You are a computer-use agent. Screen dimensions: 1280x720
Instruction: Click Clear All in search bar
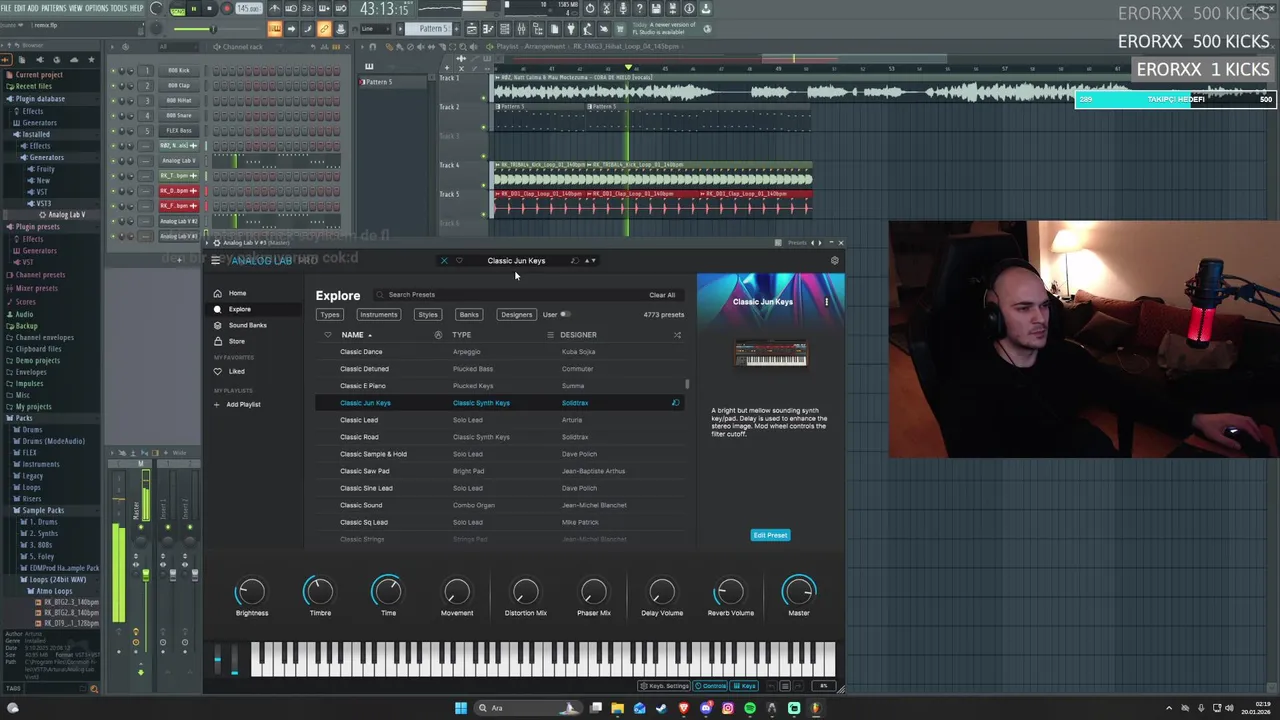(662, 295)
